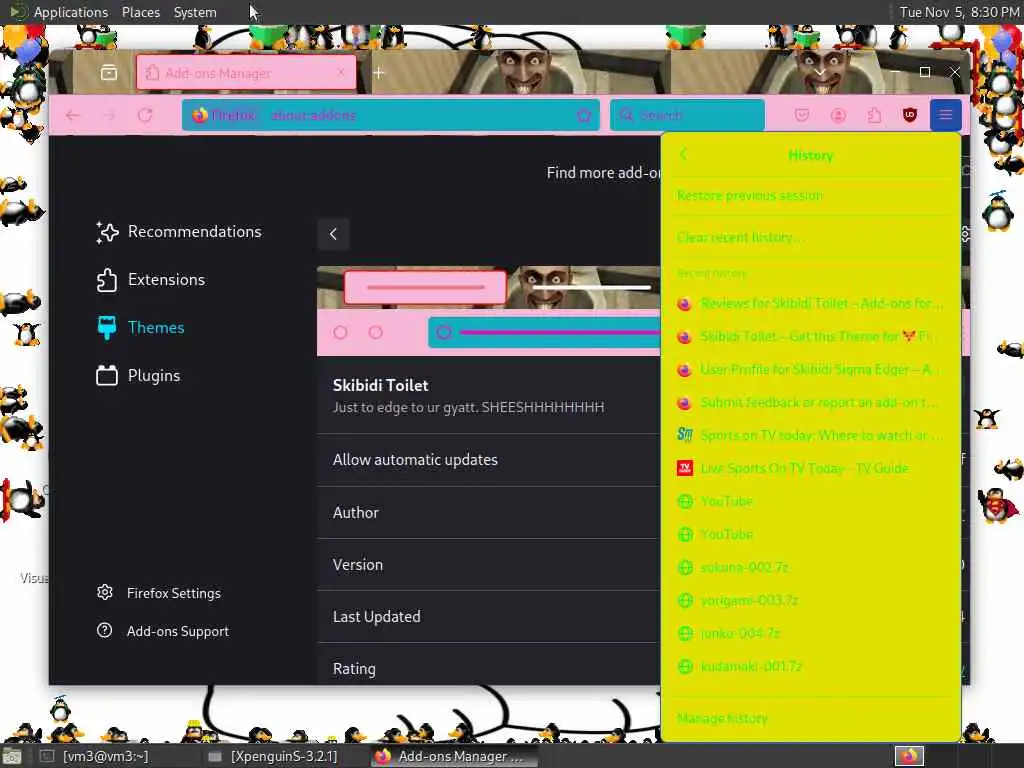Open Firefox View recent browsing icon
The width and height of the screenshot is (1024, 768).
click(x=109, y=72)
